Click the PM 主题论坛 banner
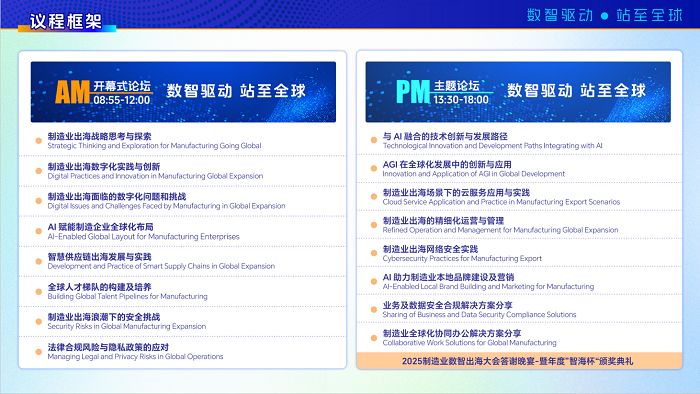The height and width of the screenshot is (394, 700). [x=518, y=92]
